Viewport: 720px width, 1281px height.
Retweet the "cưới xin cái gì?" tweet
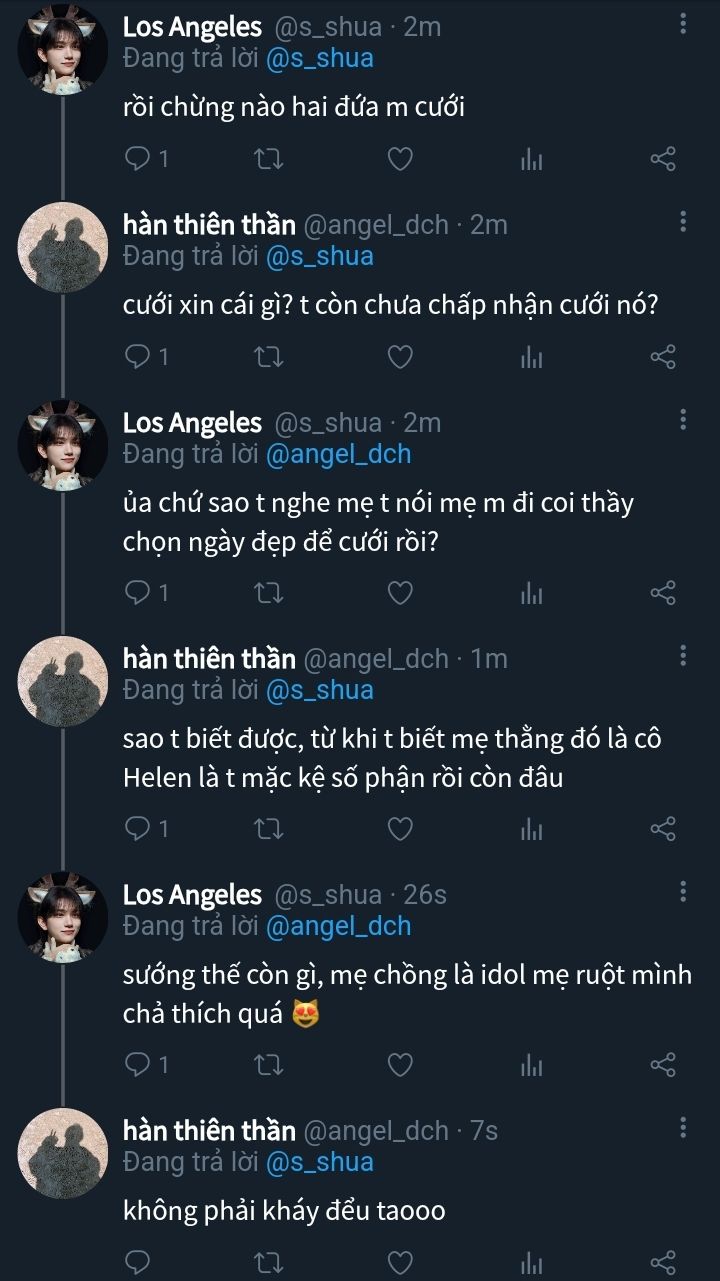[x=270, y=357]
